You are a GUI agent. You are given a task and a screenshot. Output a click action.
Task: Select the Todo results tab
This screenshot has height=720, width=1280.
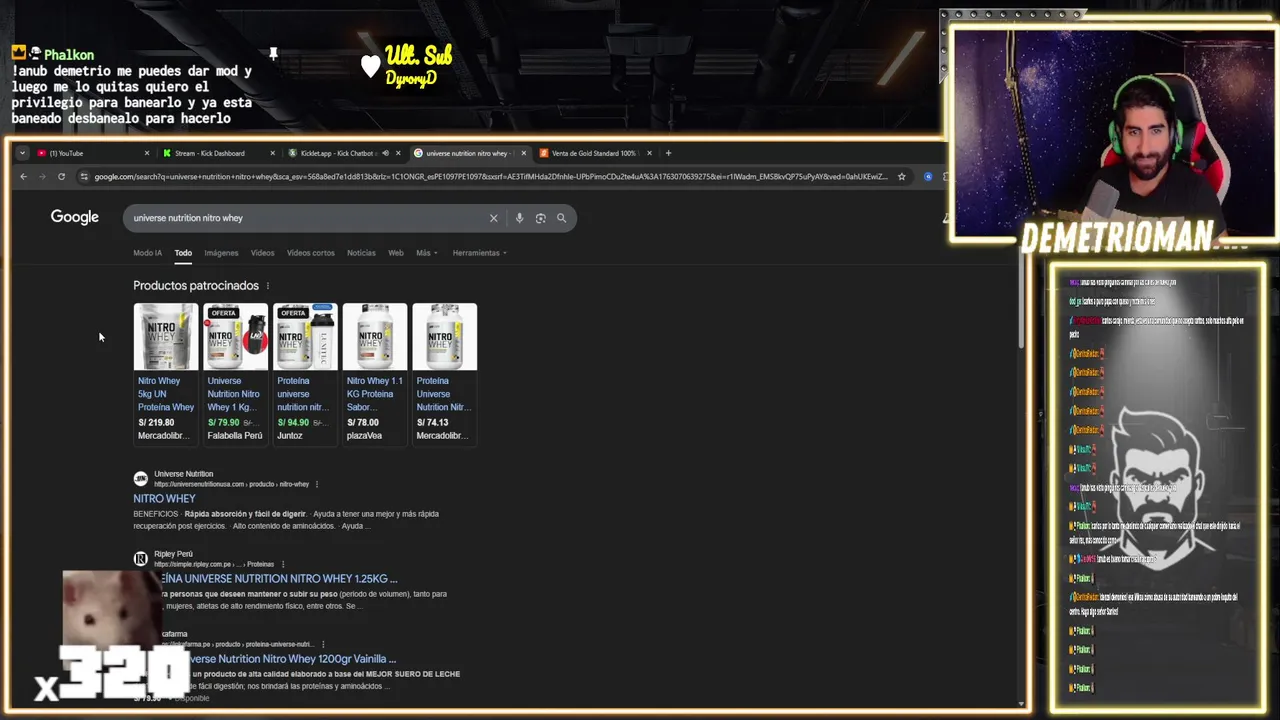pos(183,253)
